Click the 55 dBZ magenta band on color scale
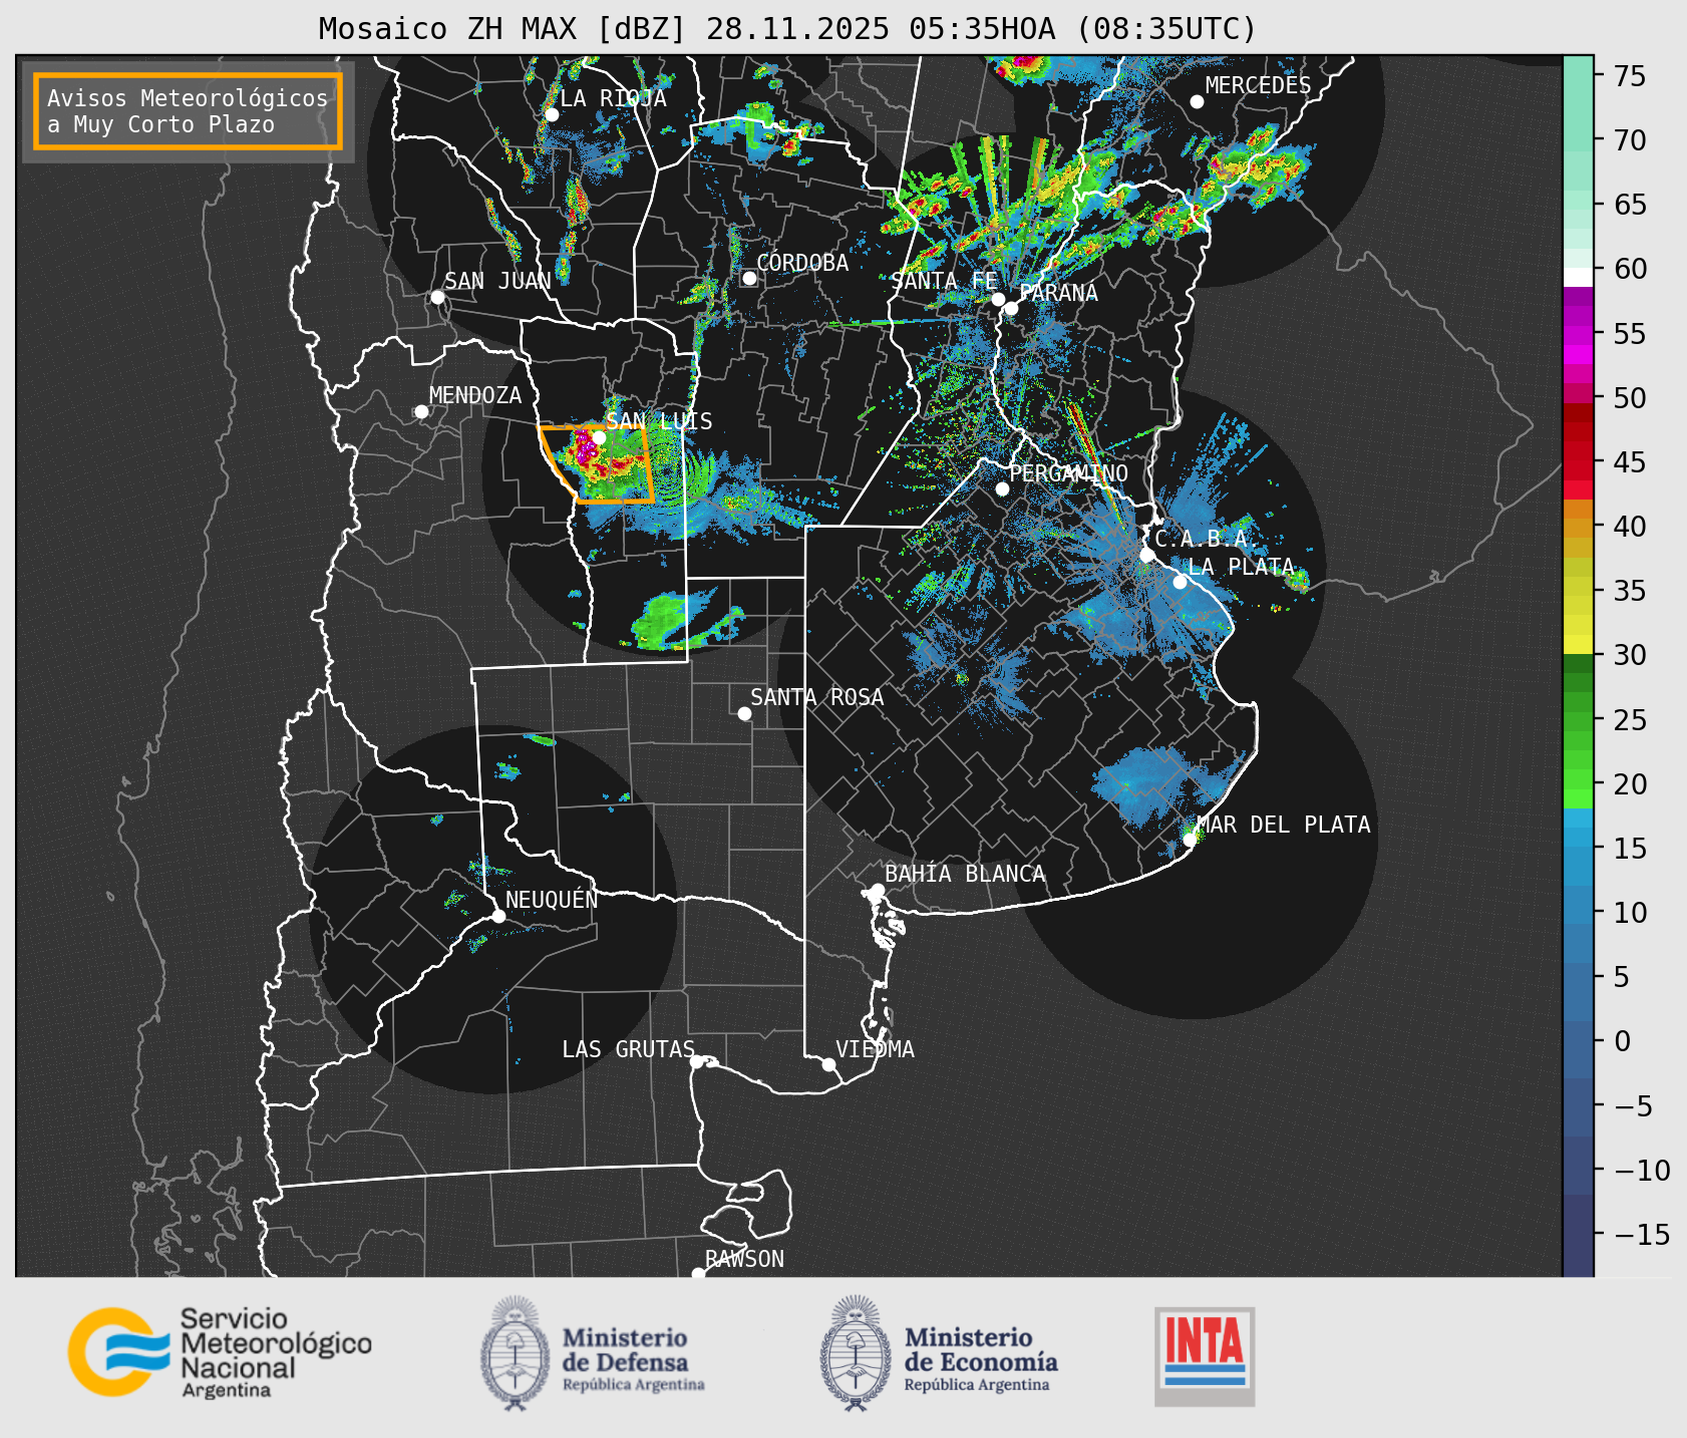 [x=1578, y=333]
